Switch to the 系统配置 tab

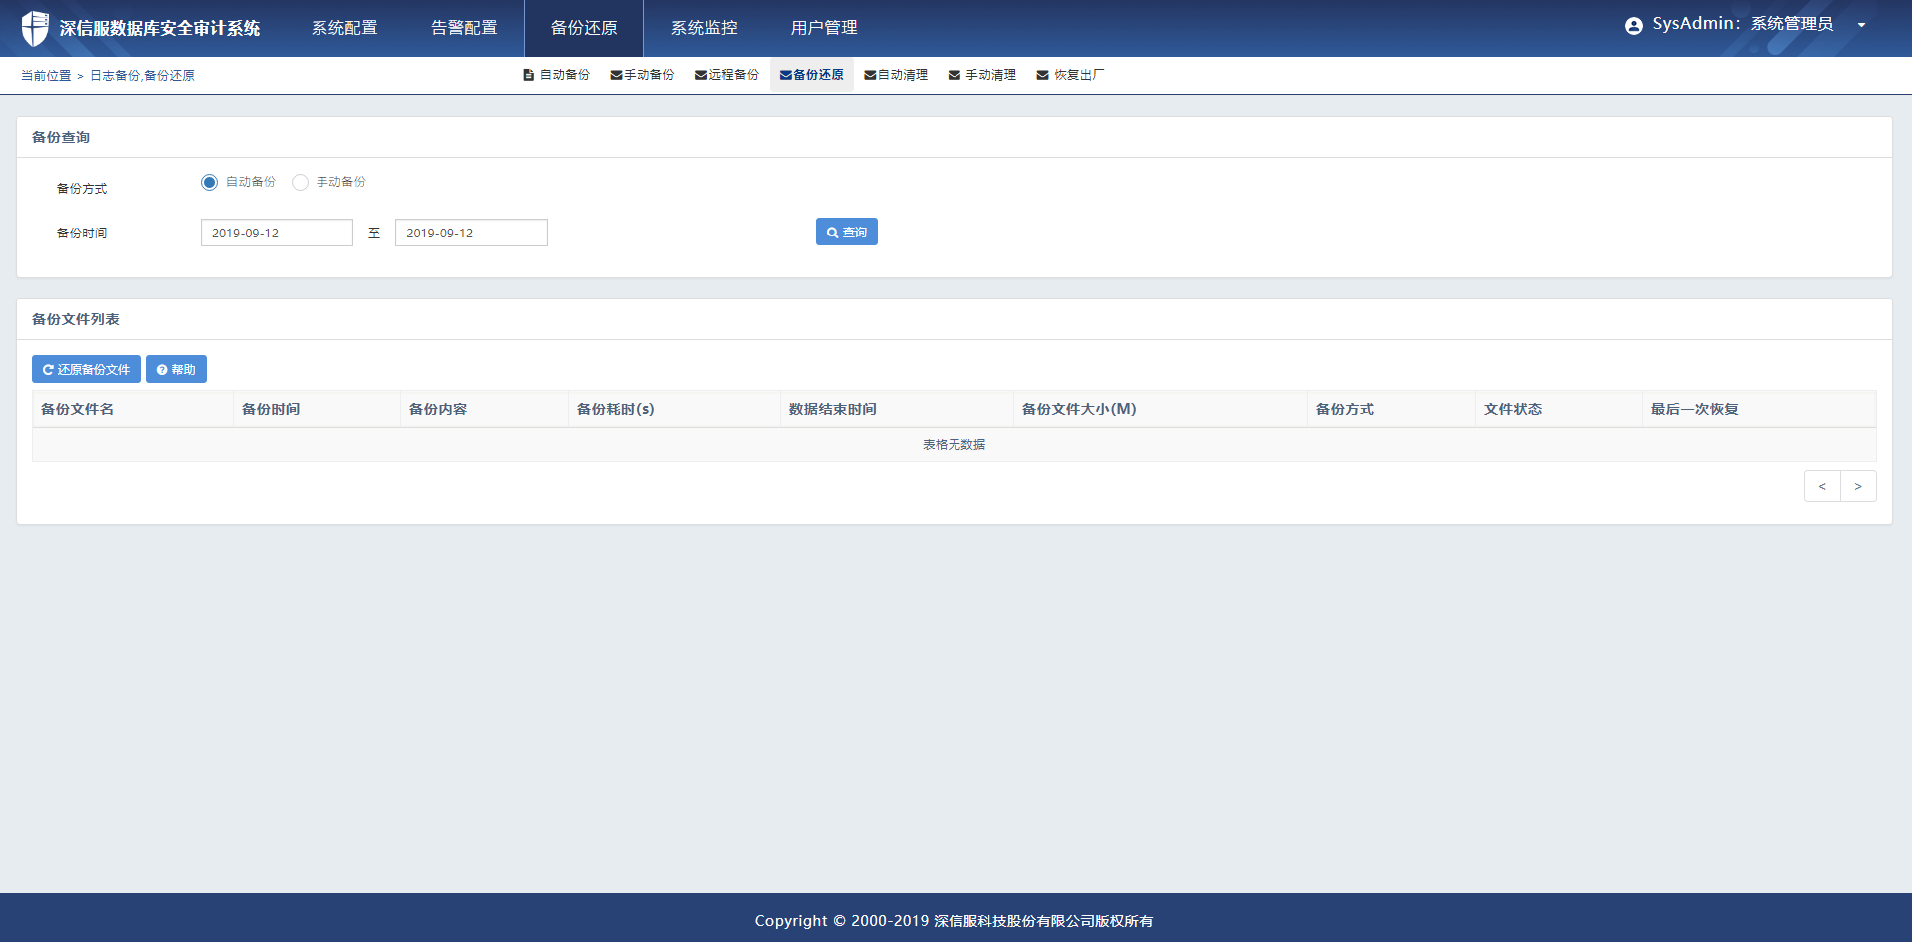click(344, 28)
